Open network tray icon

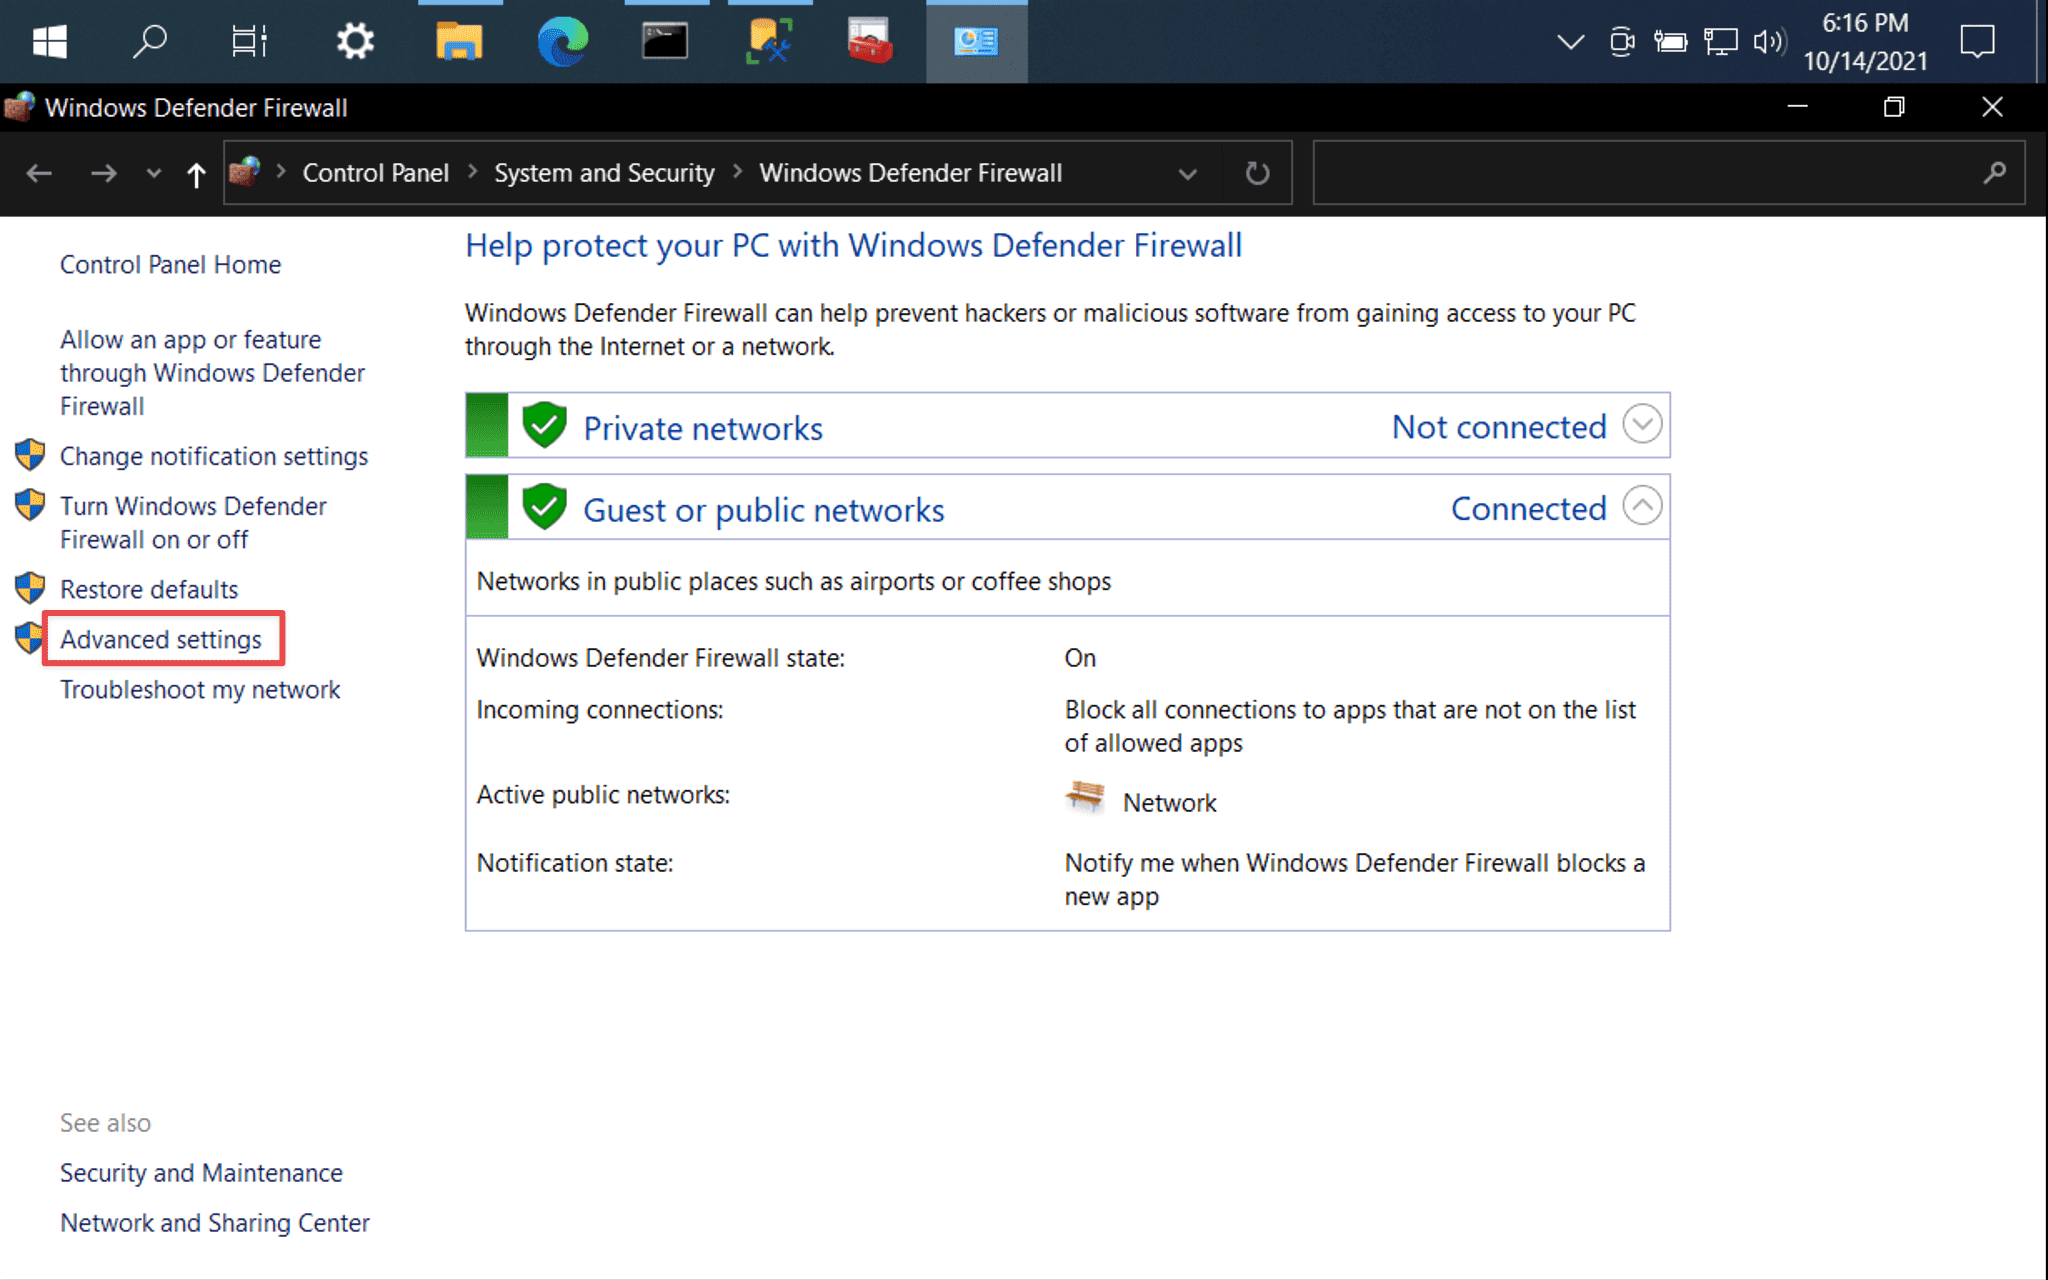(1721, 41)
